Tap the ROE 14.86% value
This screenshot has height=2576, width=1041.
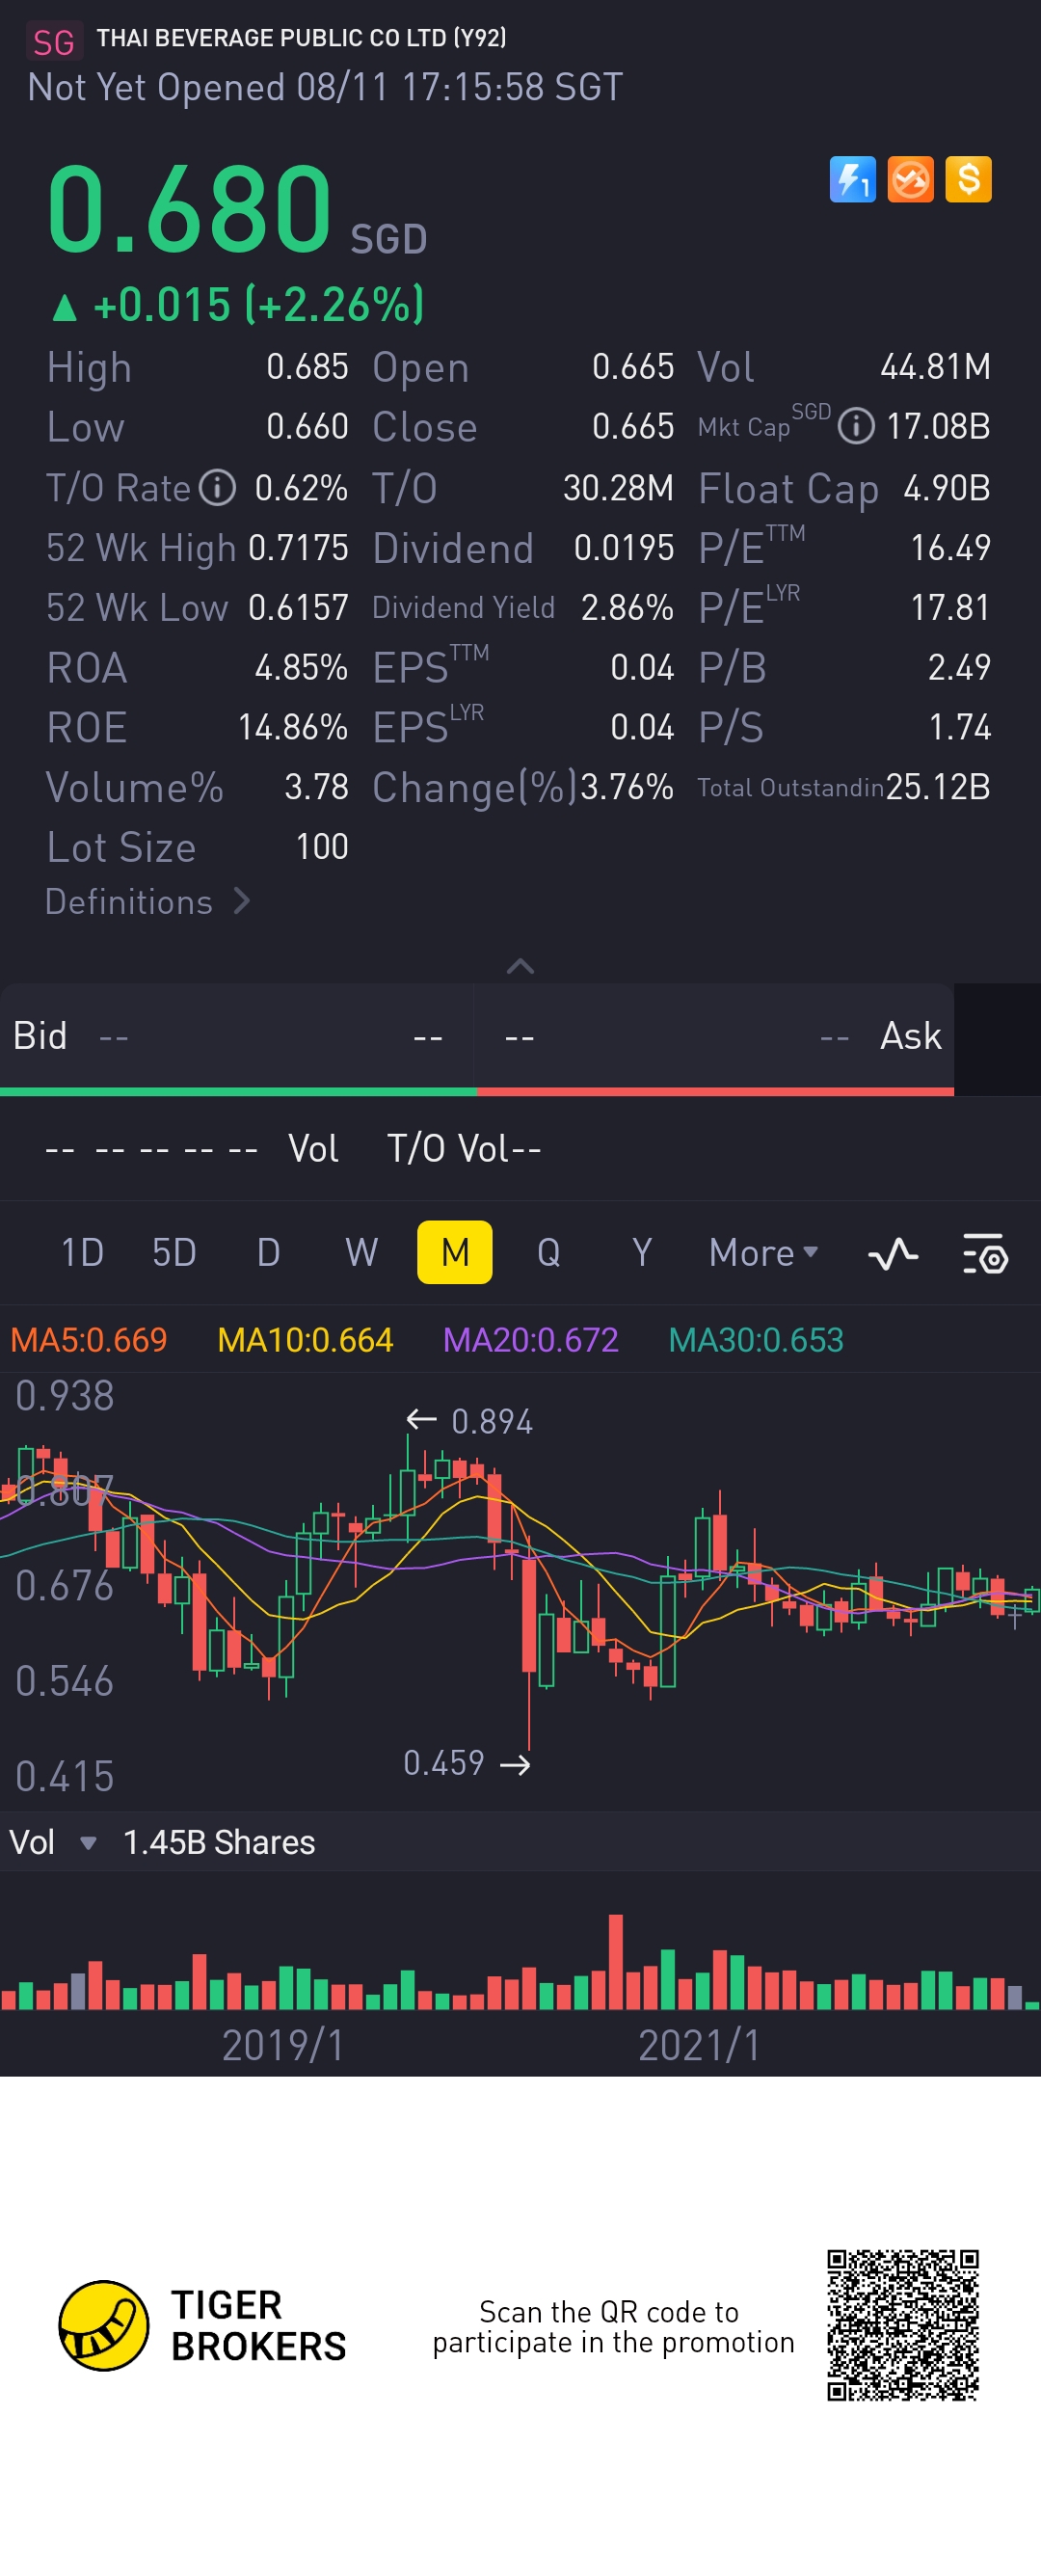pos(293,727)
